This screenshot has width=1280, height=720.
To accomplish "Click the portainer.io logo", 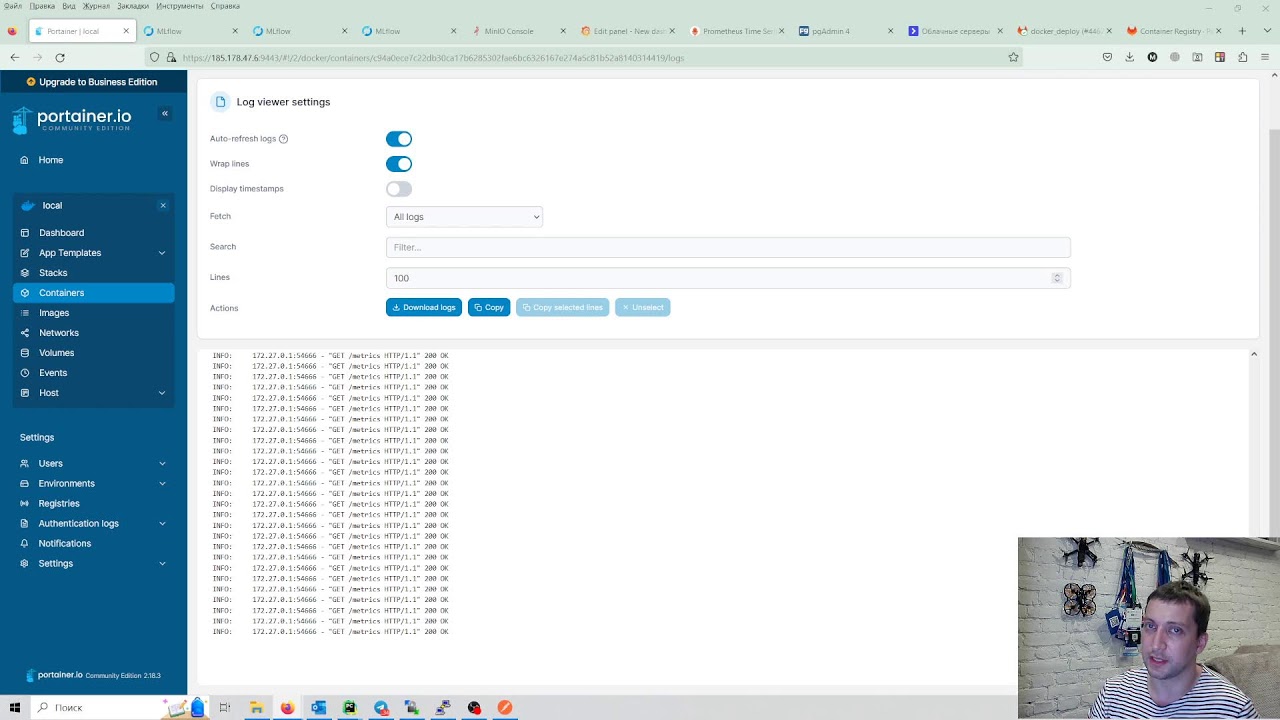I will click(x=71, y=120).
